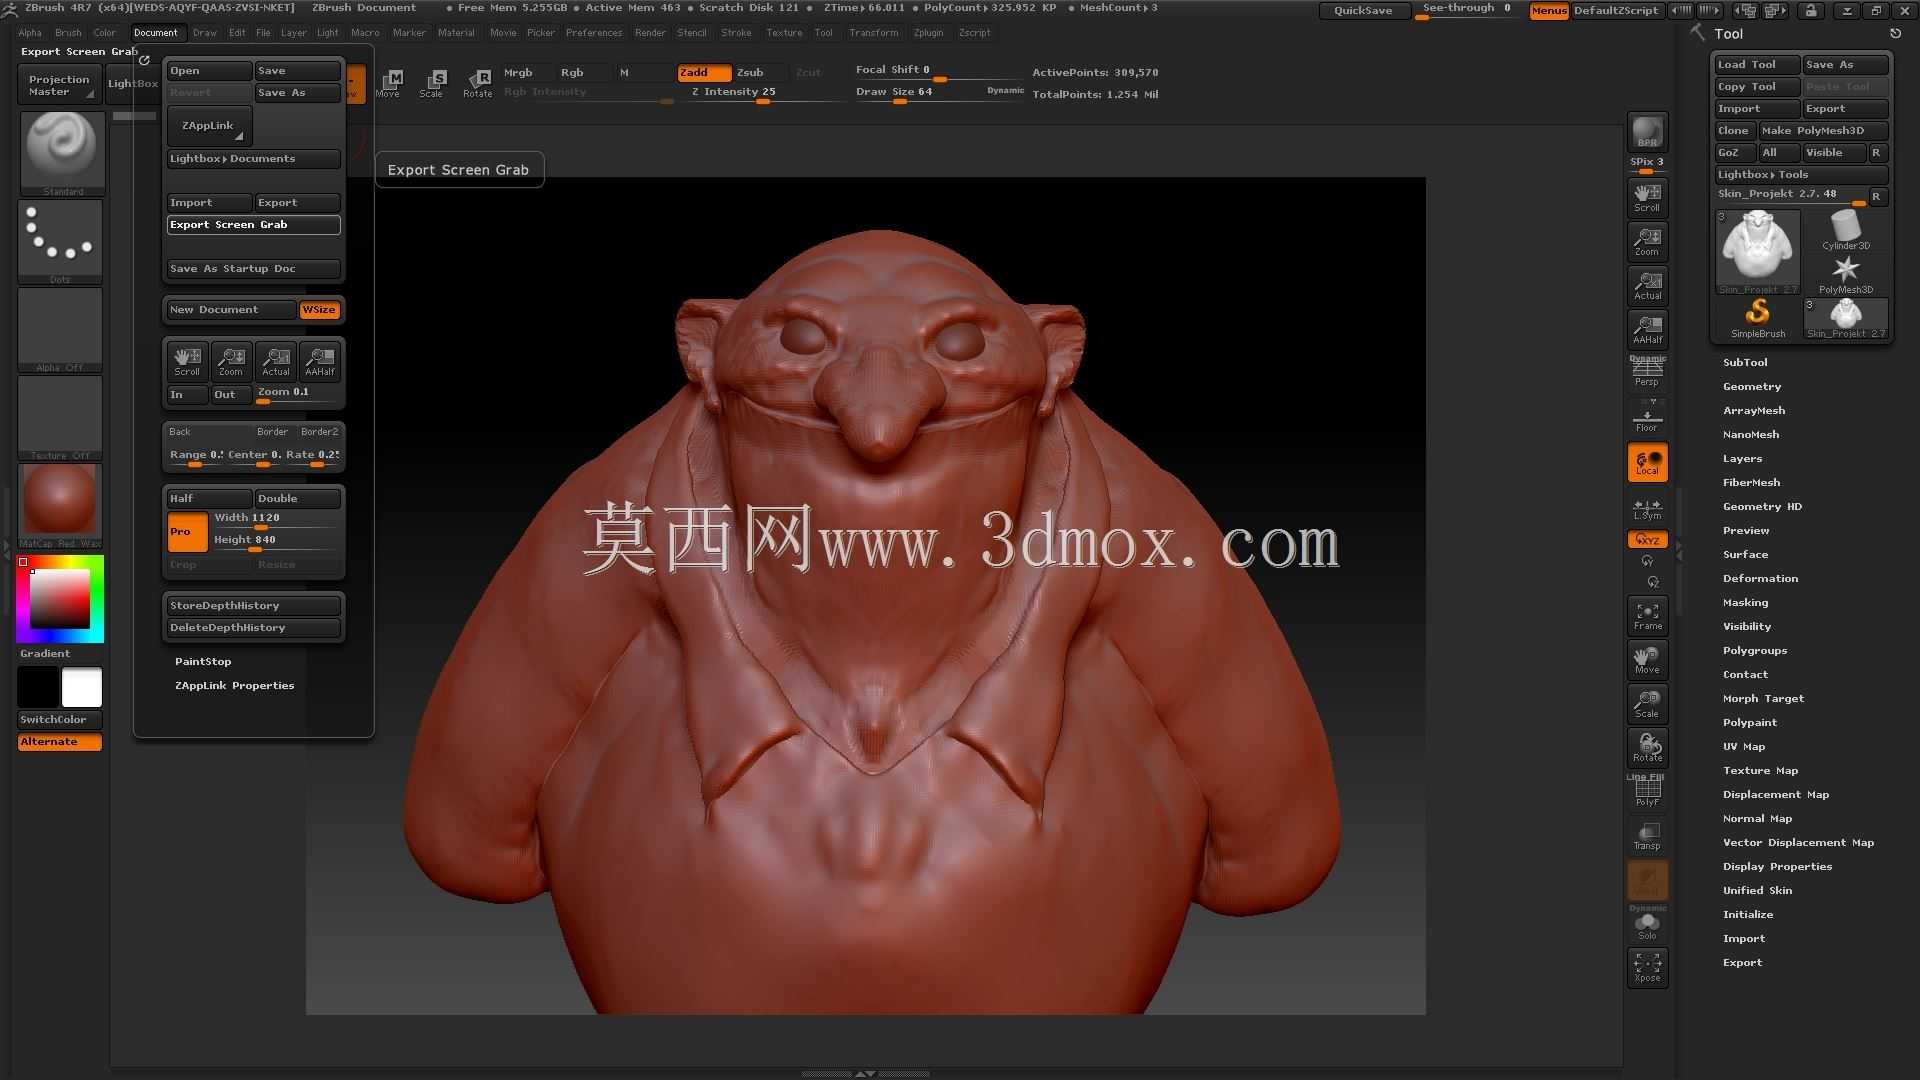Open the Preferences menu

594,33
